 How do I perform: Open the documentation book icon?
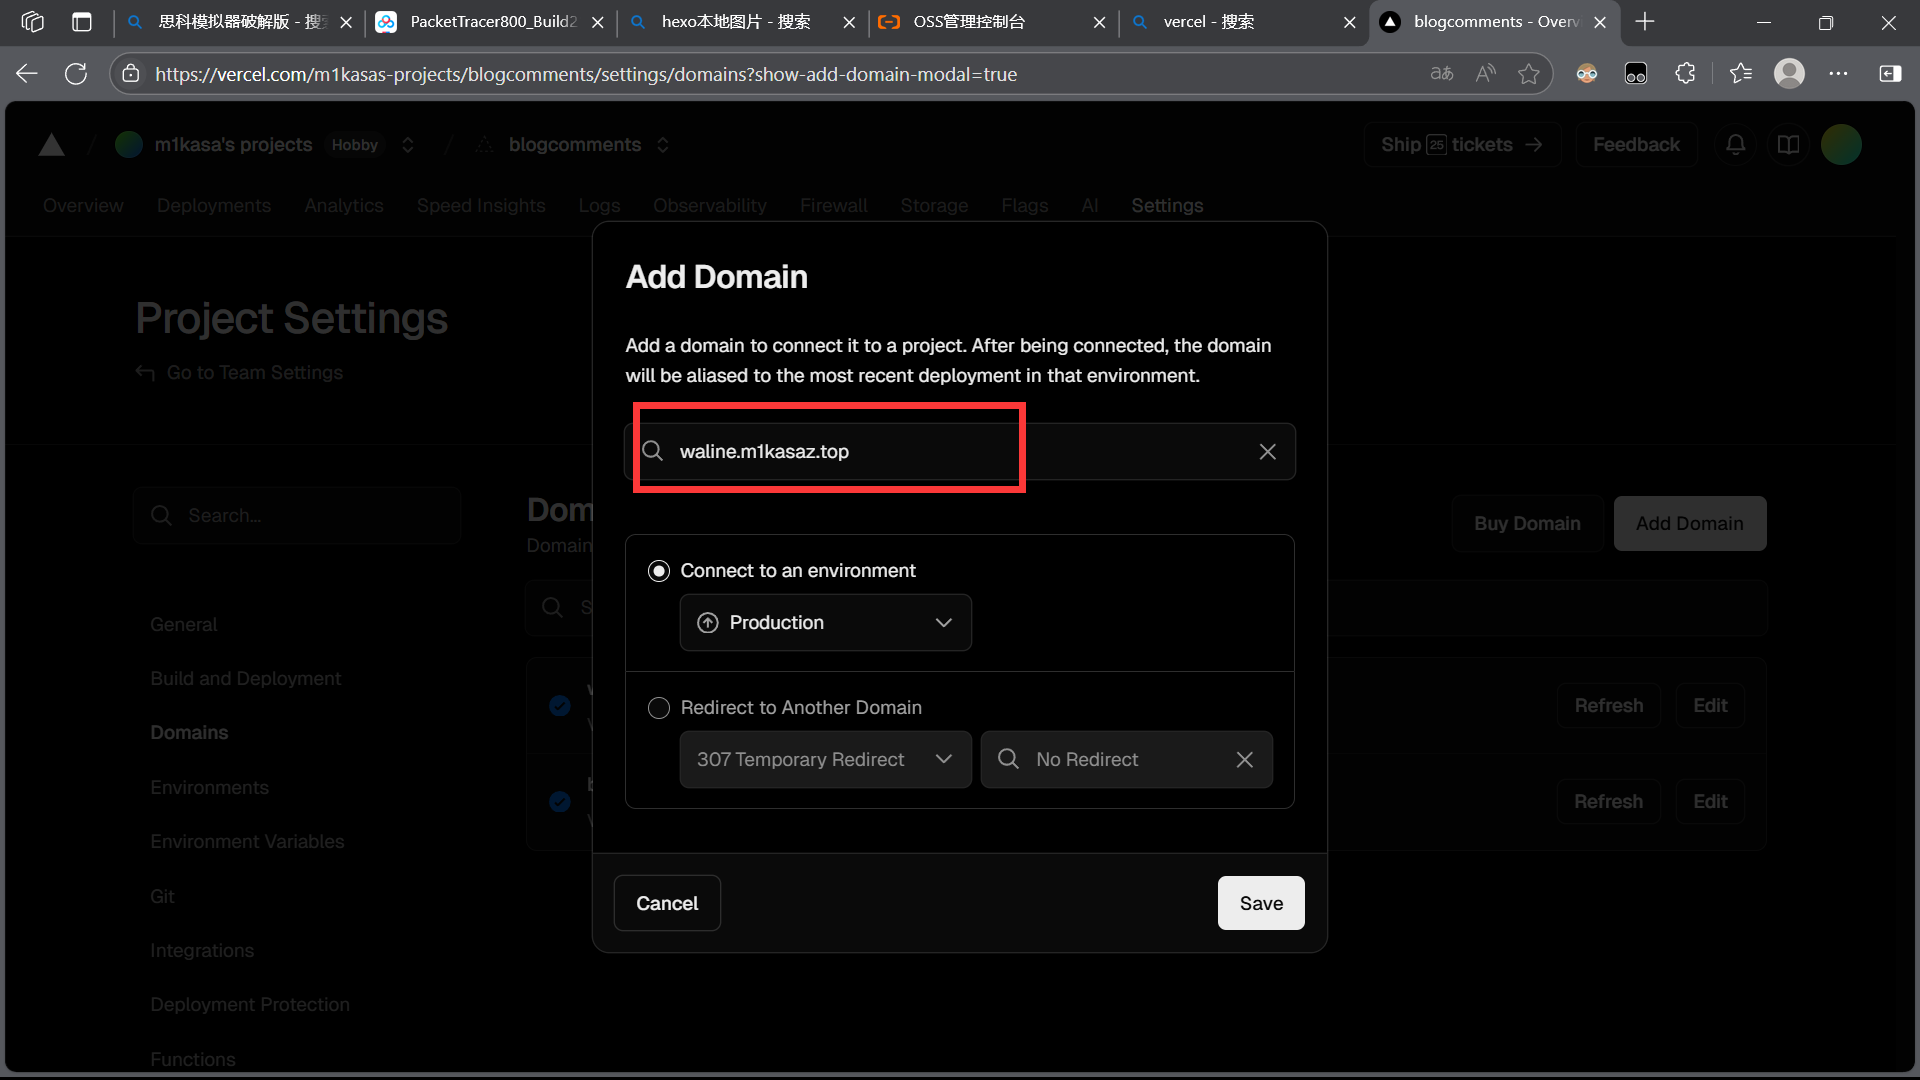1789,145
